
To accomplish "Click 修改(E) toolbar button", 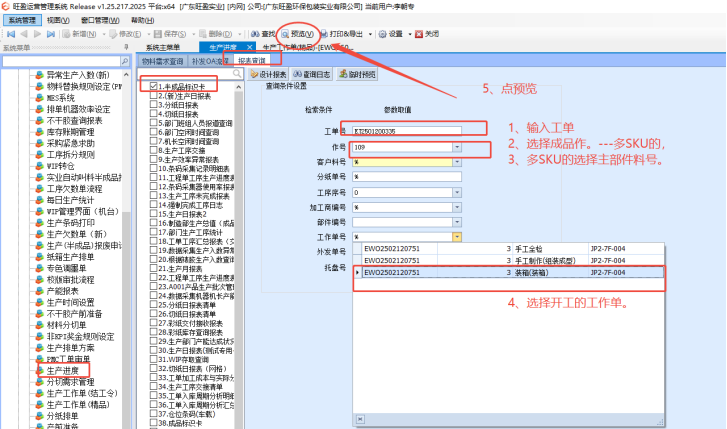I will pyautogui.click(x=125, y=34).
